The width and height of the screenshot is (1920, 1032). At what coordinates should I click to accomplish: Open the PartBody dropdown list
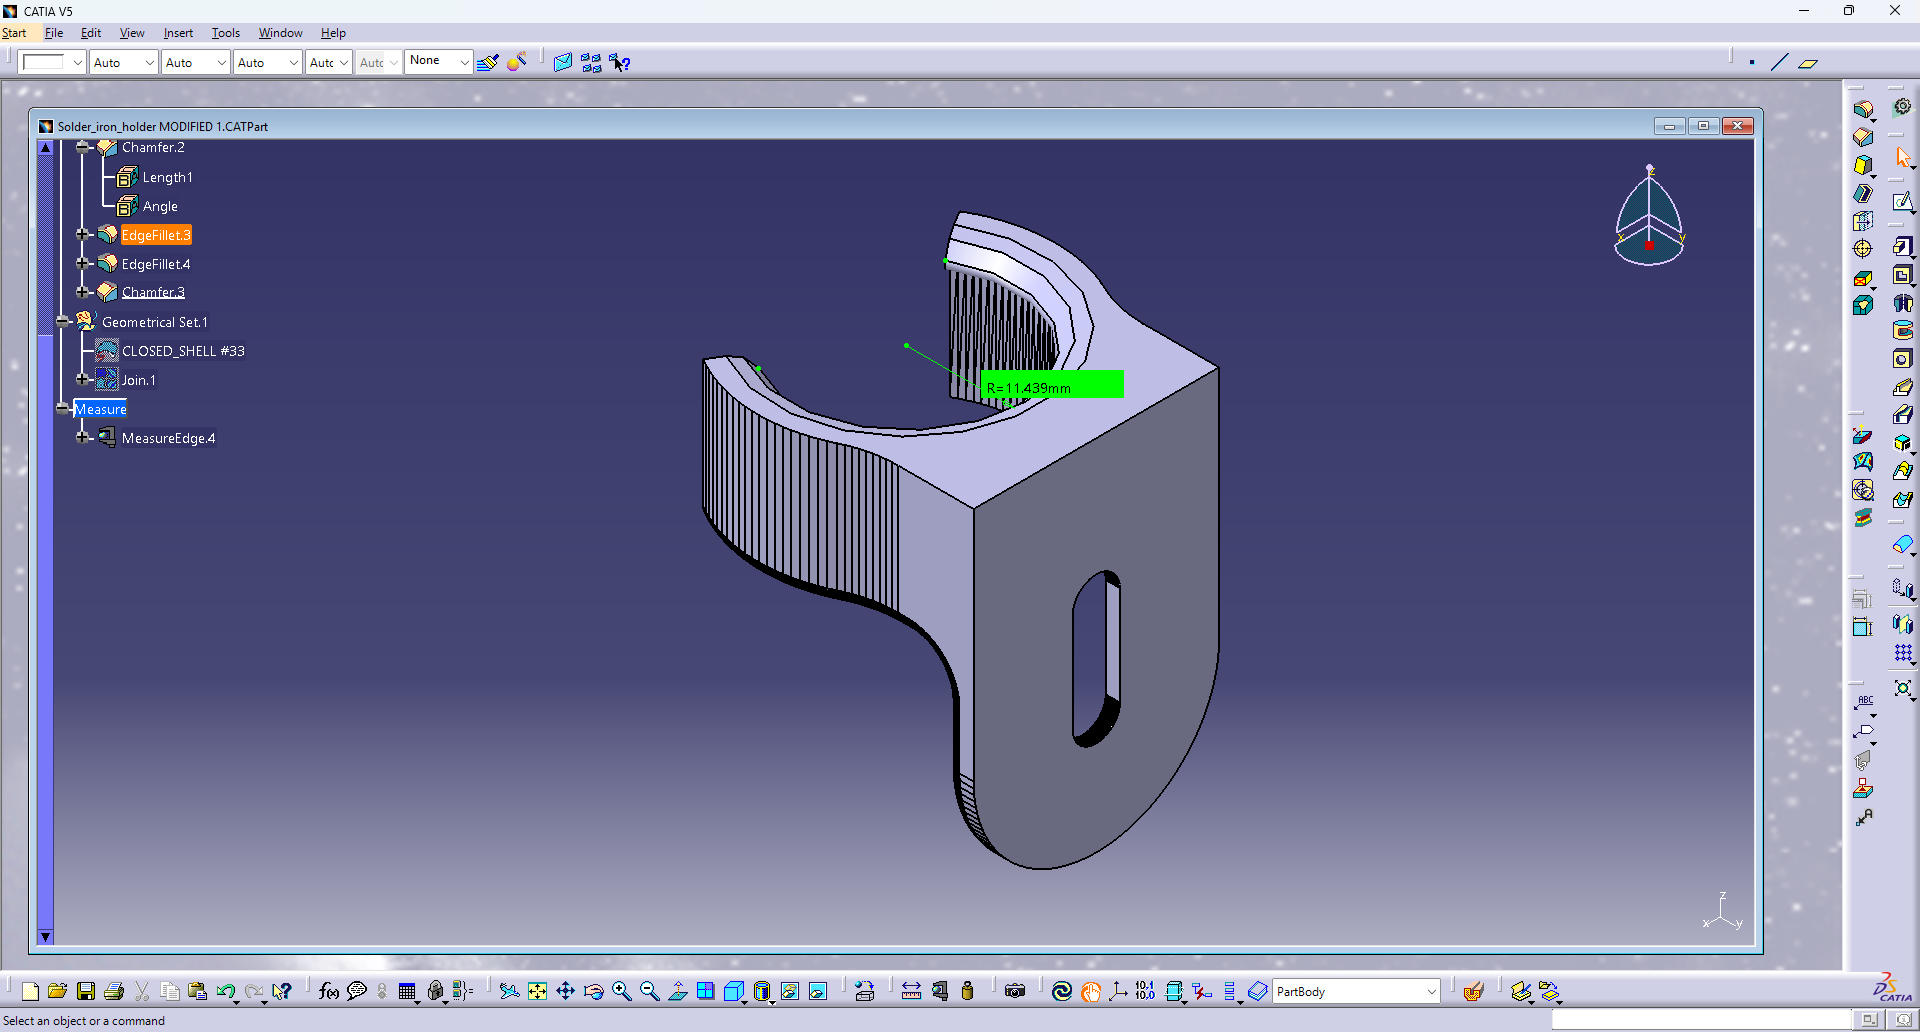1431,991
